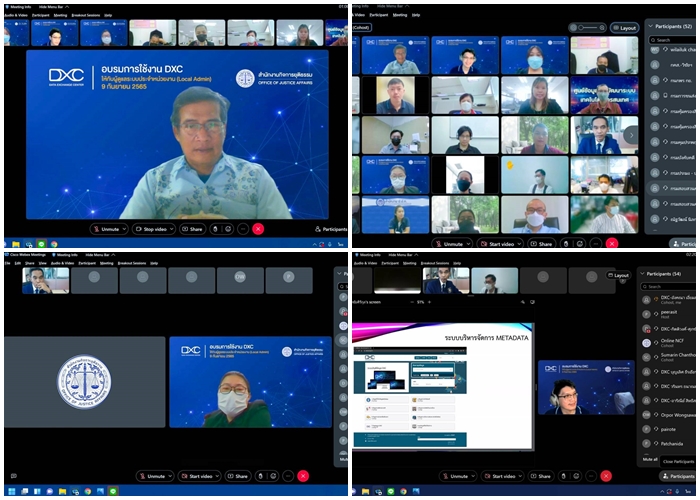Open Meeting menu in METADATA slide window
Viewport: 700px width, 500px height.
click(409, 263)
